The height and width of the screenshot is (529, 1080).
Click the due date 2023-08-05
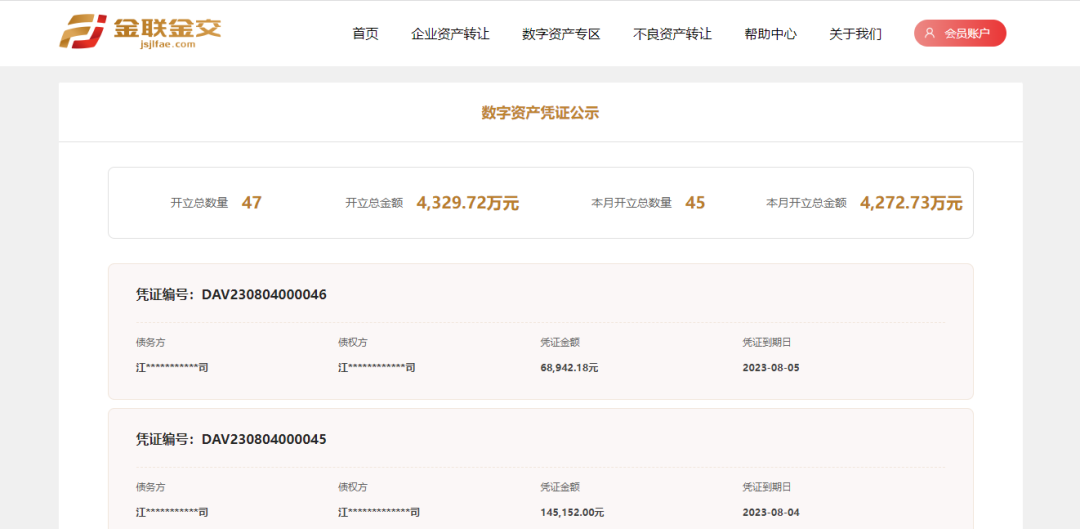point(770,368)
